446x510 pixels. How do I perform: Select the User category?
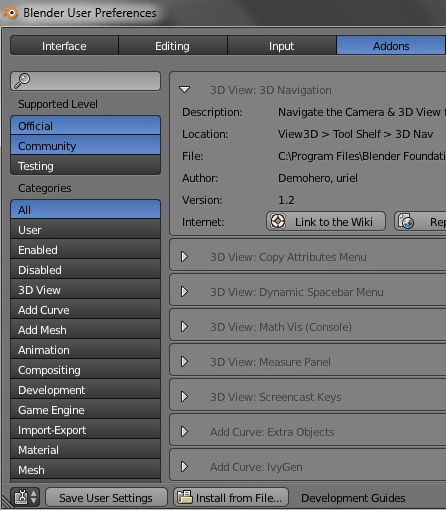[86, 230]
